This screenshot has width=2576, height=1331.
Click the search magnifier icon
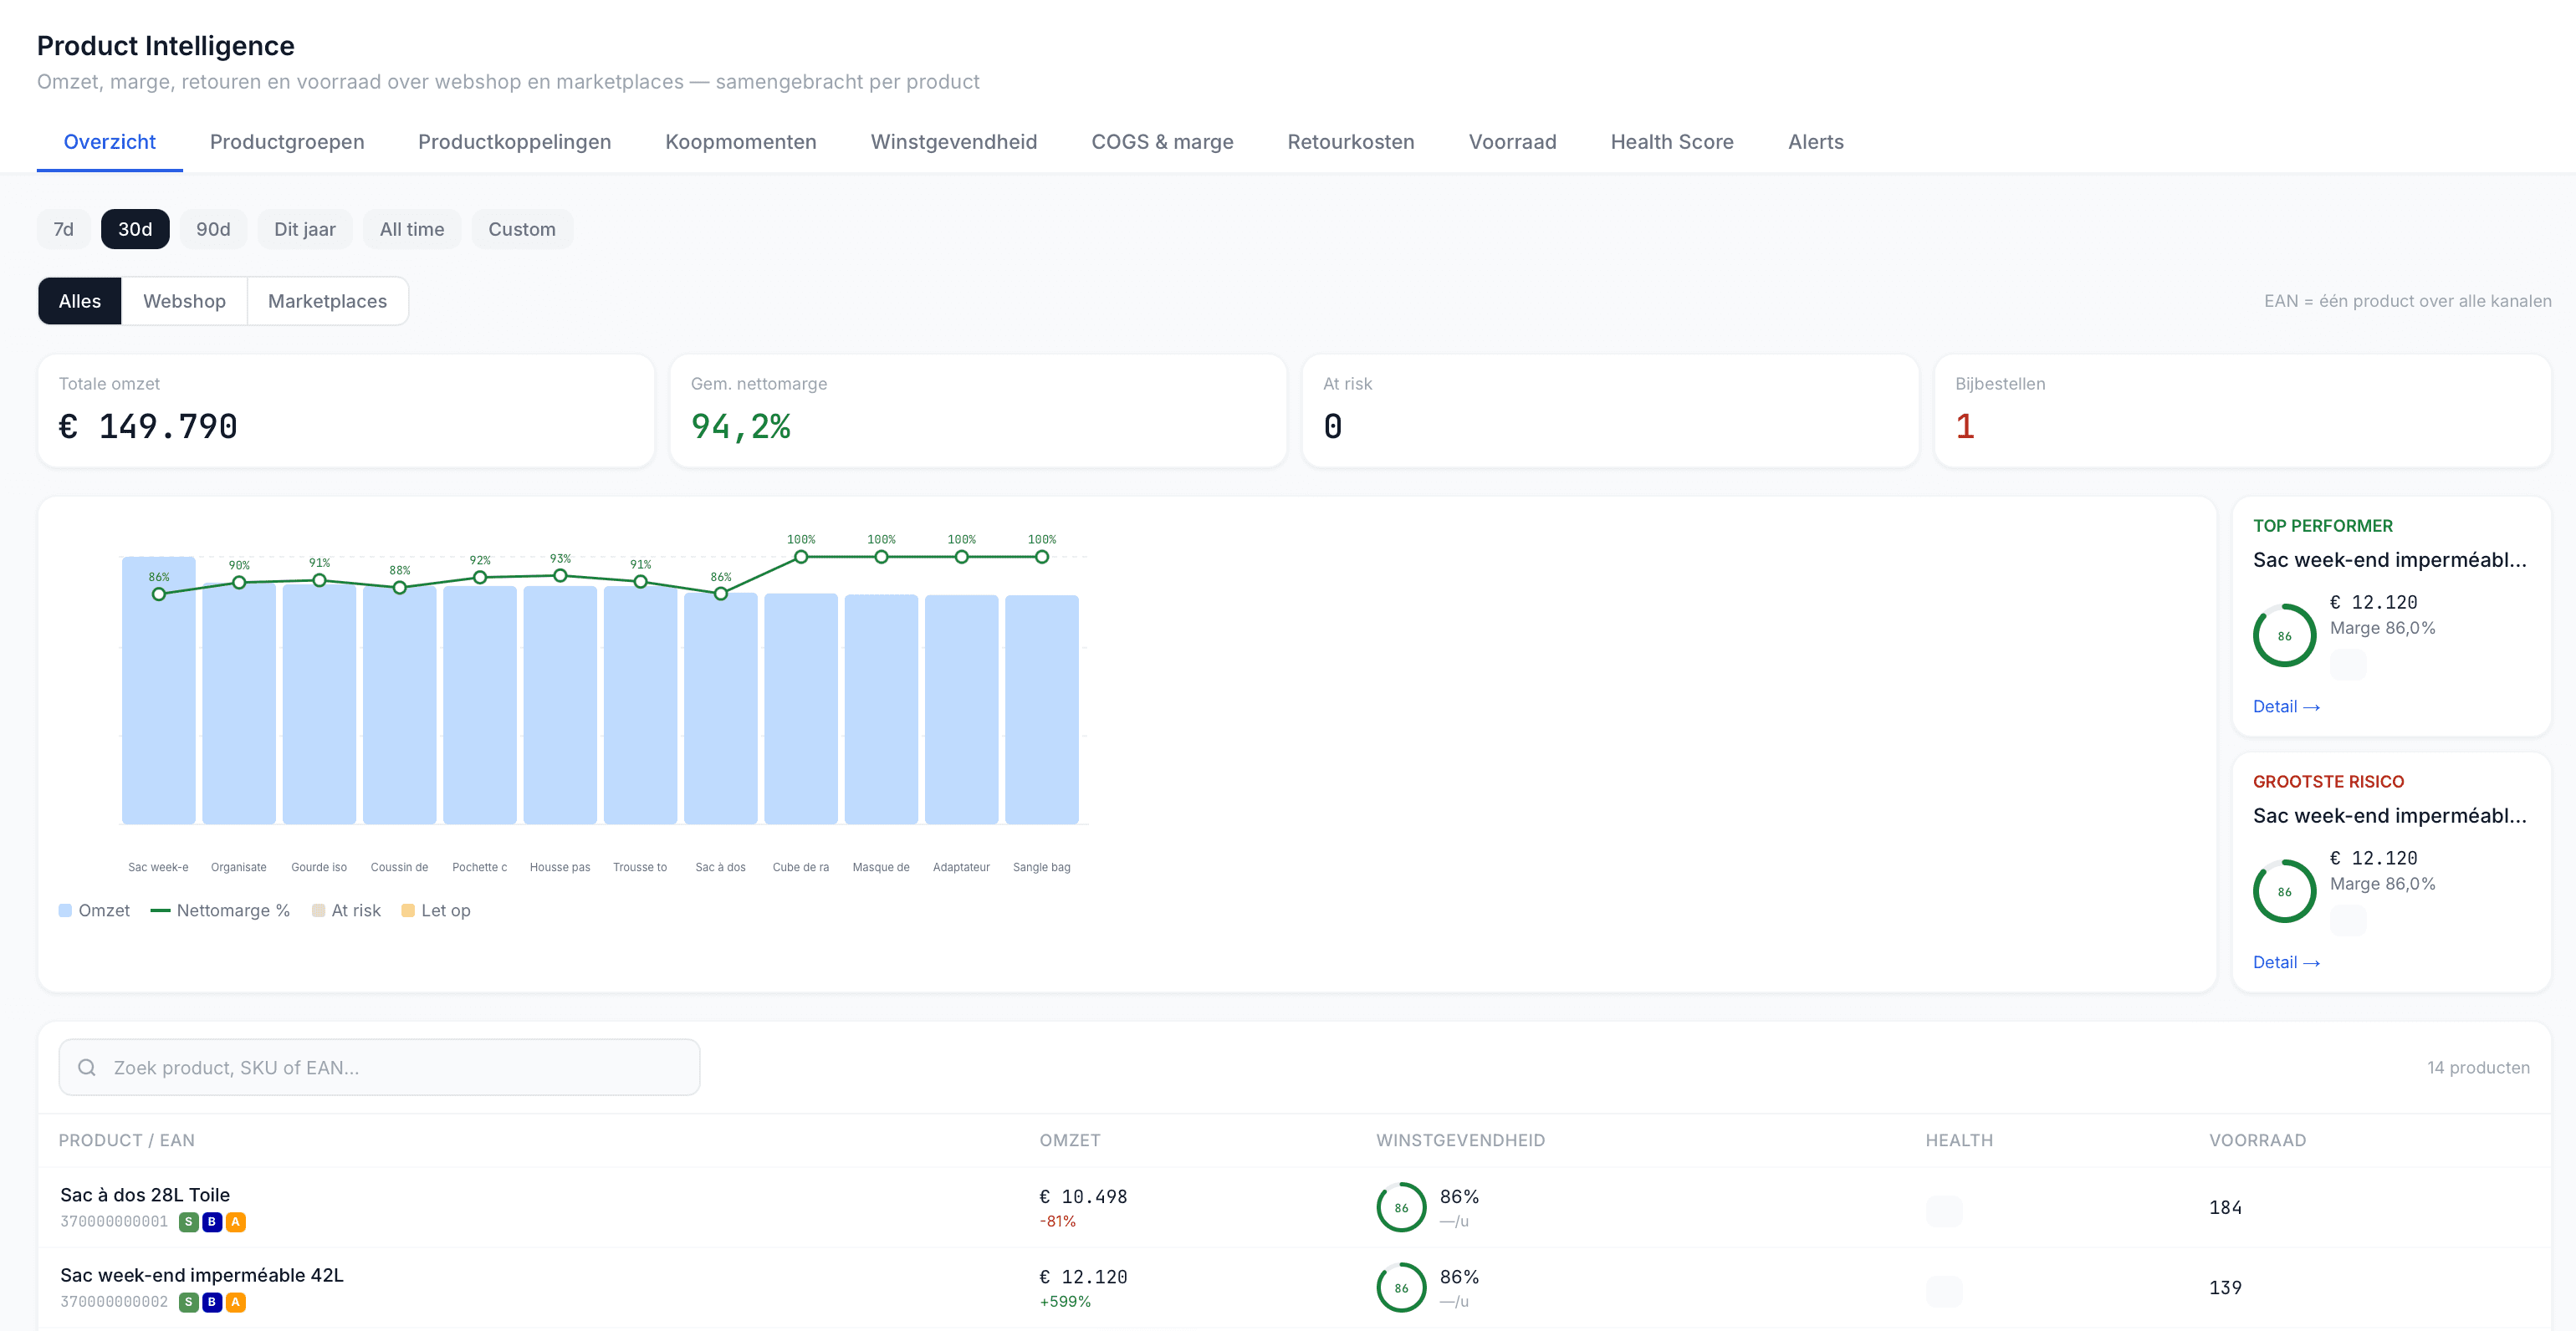[x=87, y=1067]
